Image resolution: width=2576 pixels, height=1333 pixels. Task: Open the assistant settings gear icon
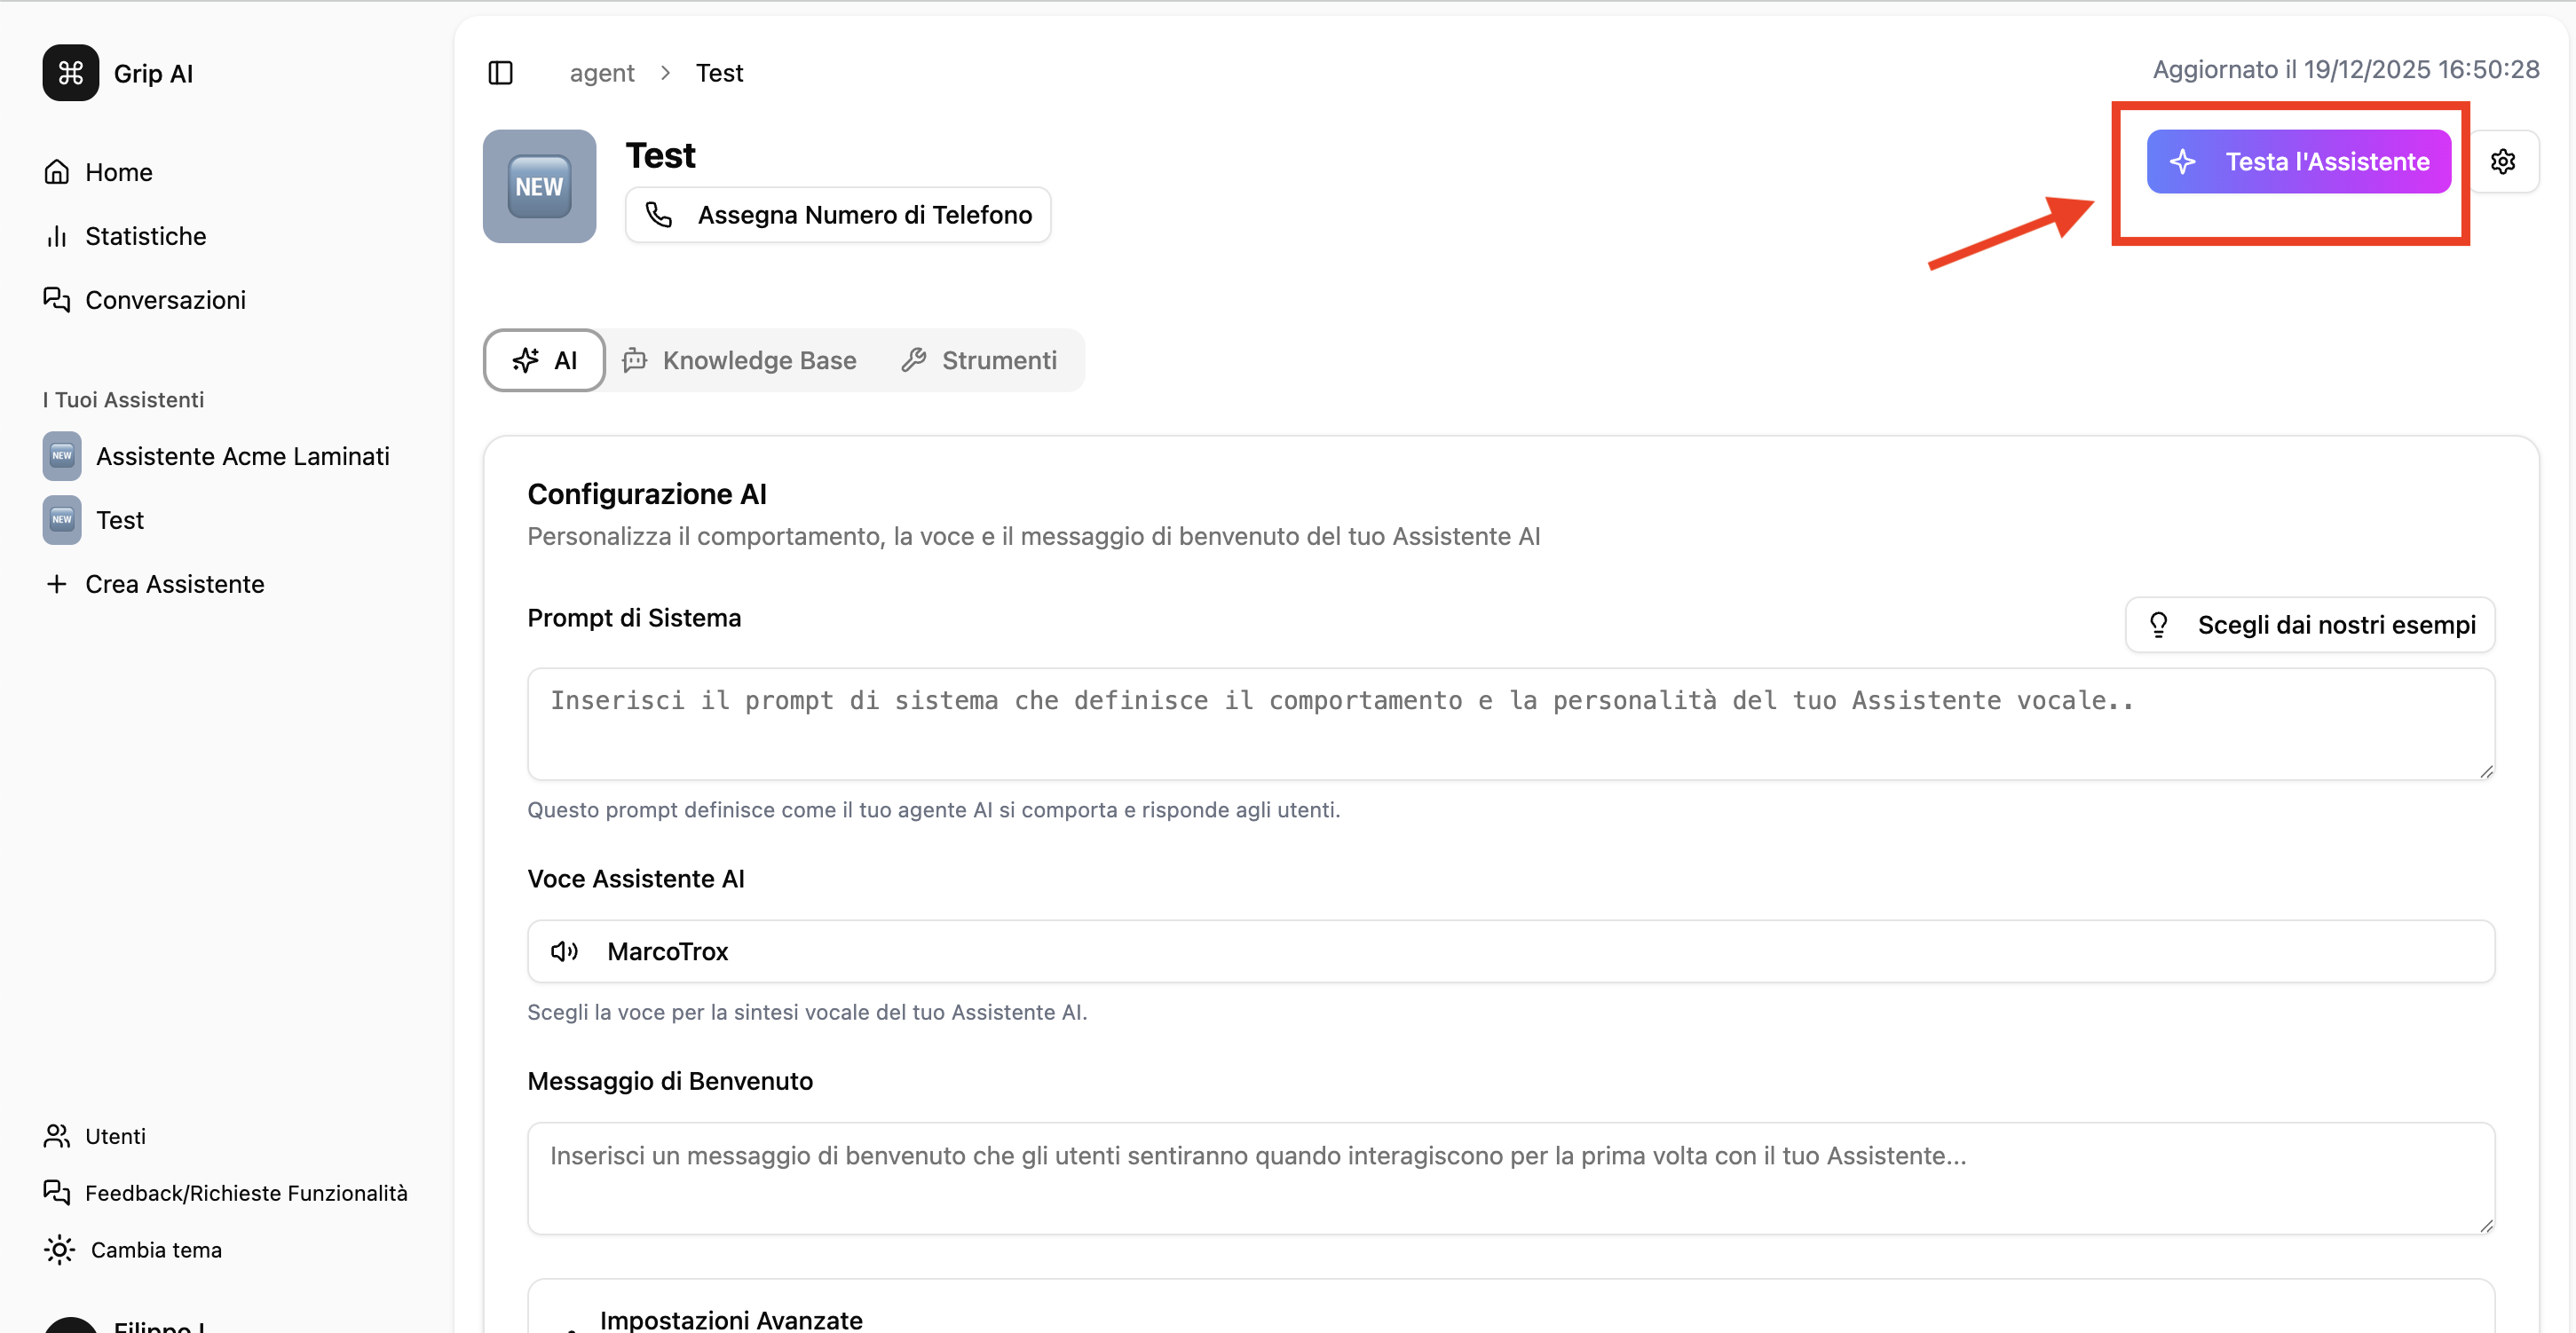pyautogui.click(x=2504, y=161)
